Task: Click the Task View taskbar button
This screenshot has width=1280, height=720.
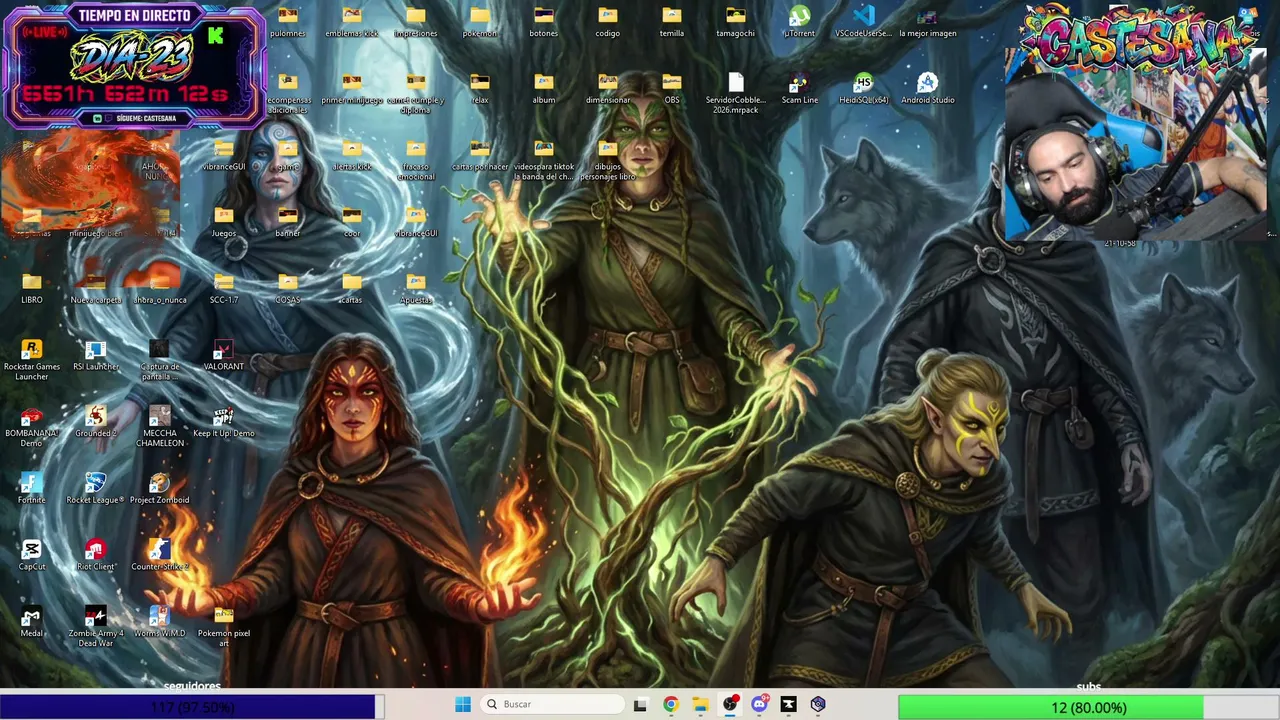Action: click(x=640, y=704)
